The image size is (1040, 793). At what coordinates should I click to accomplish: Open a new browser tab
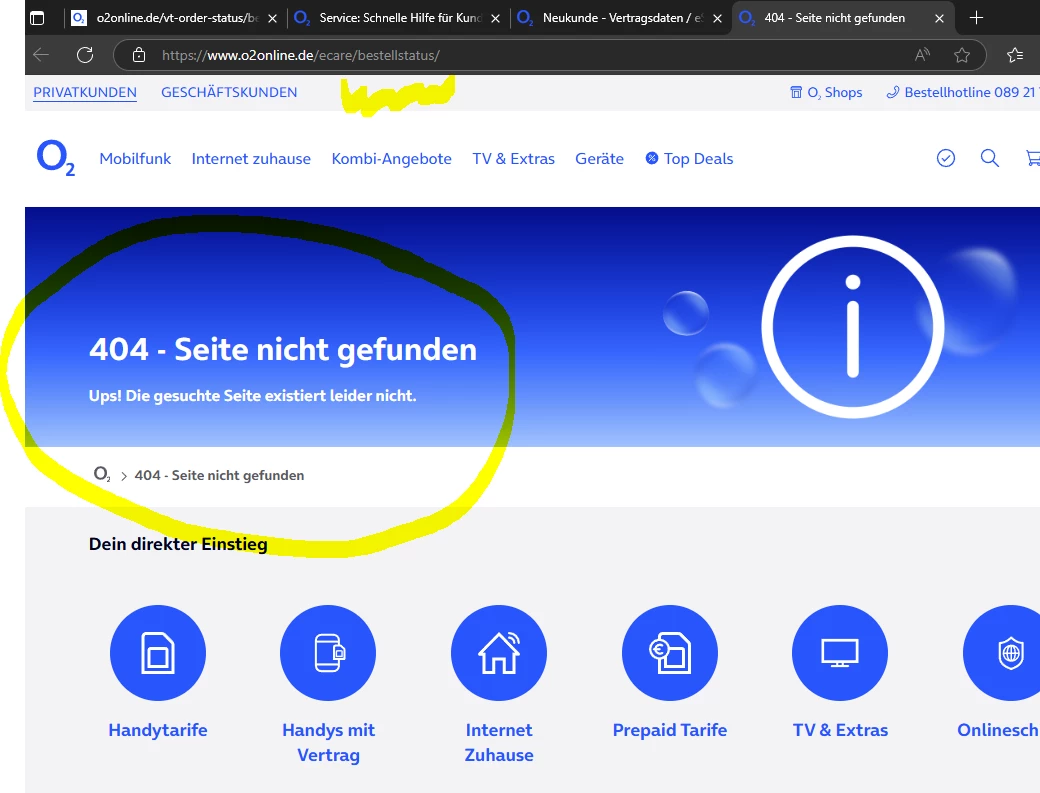(976, 18)
